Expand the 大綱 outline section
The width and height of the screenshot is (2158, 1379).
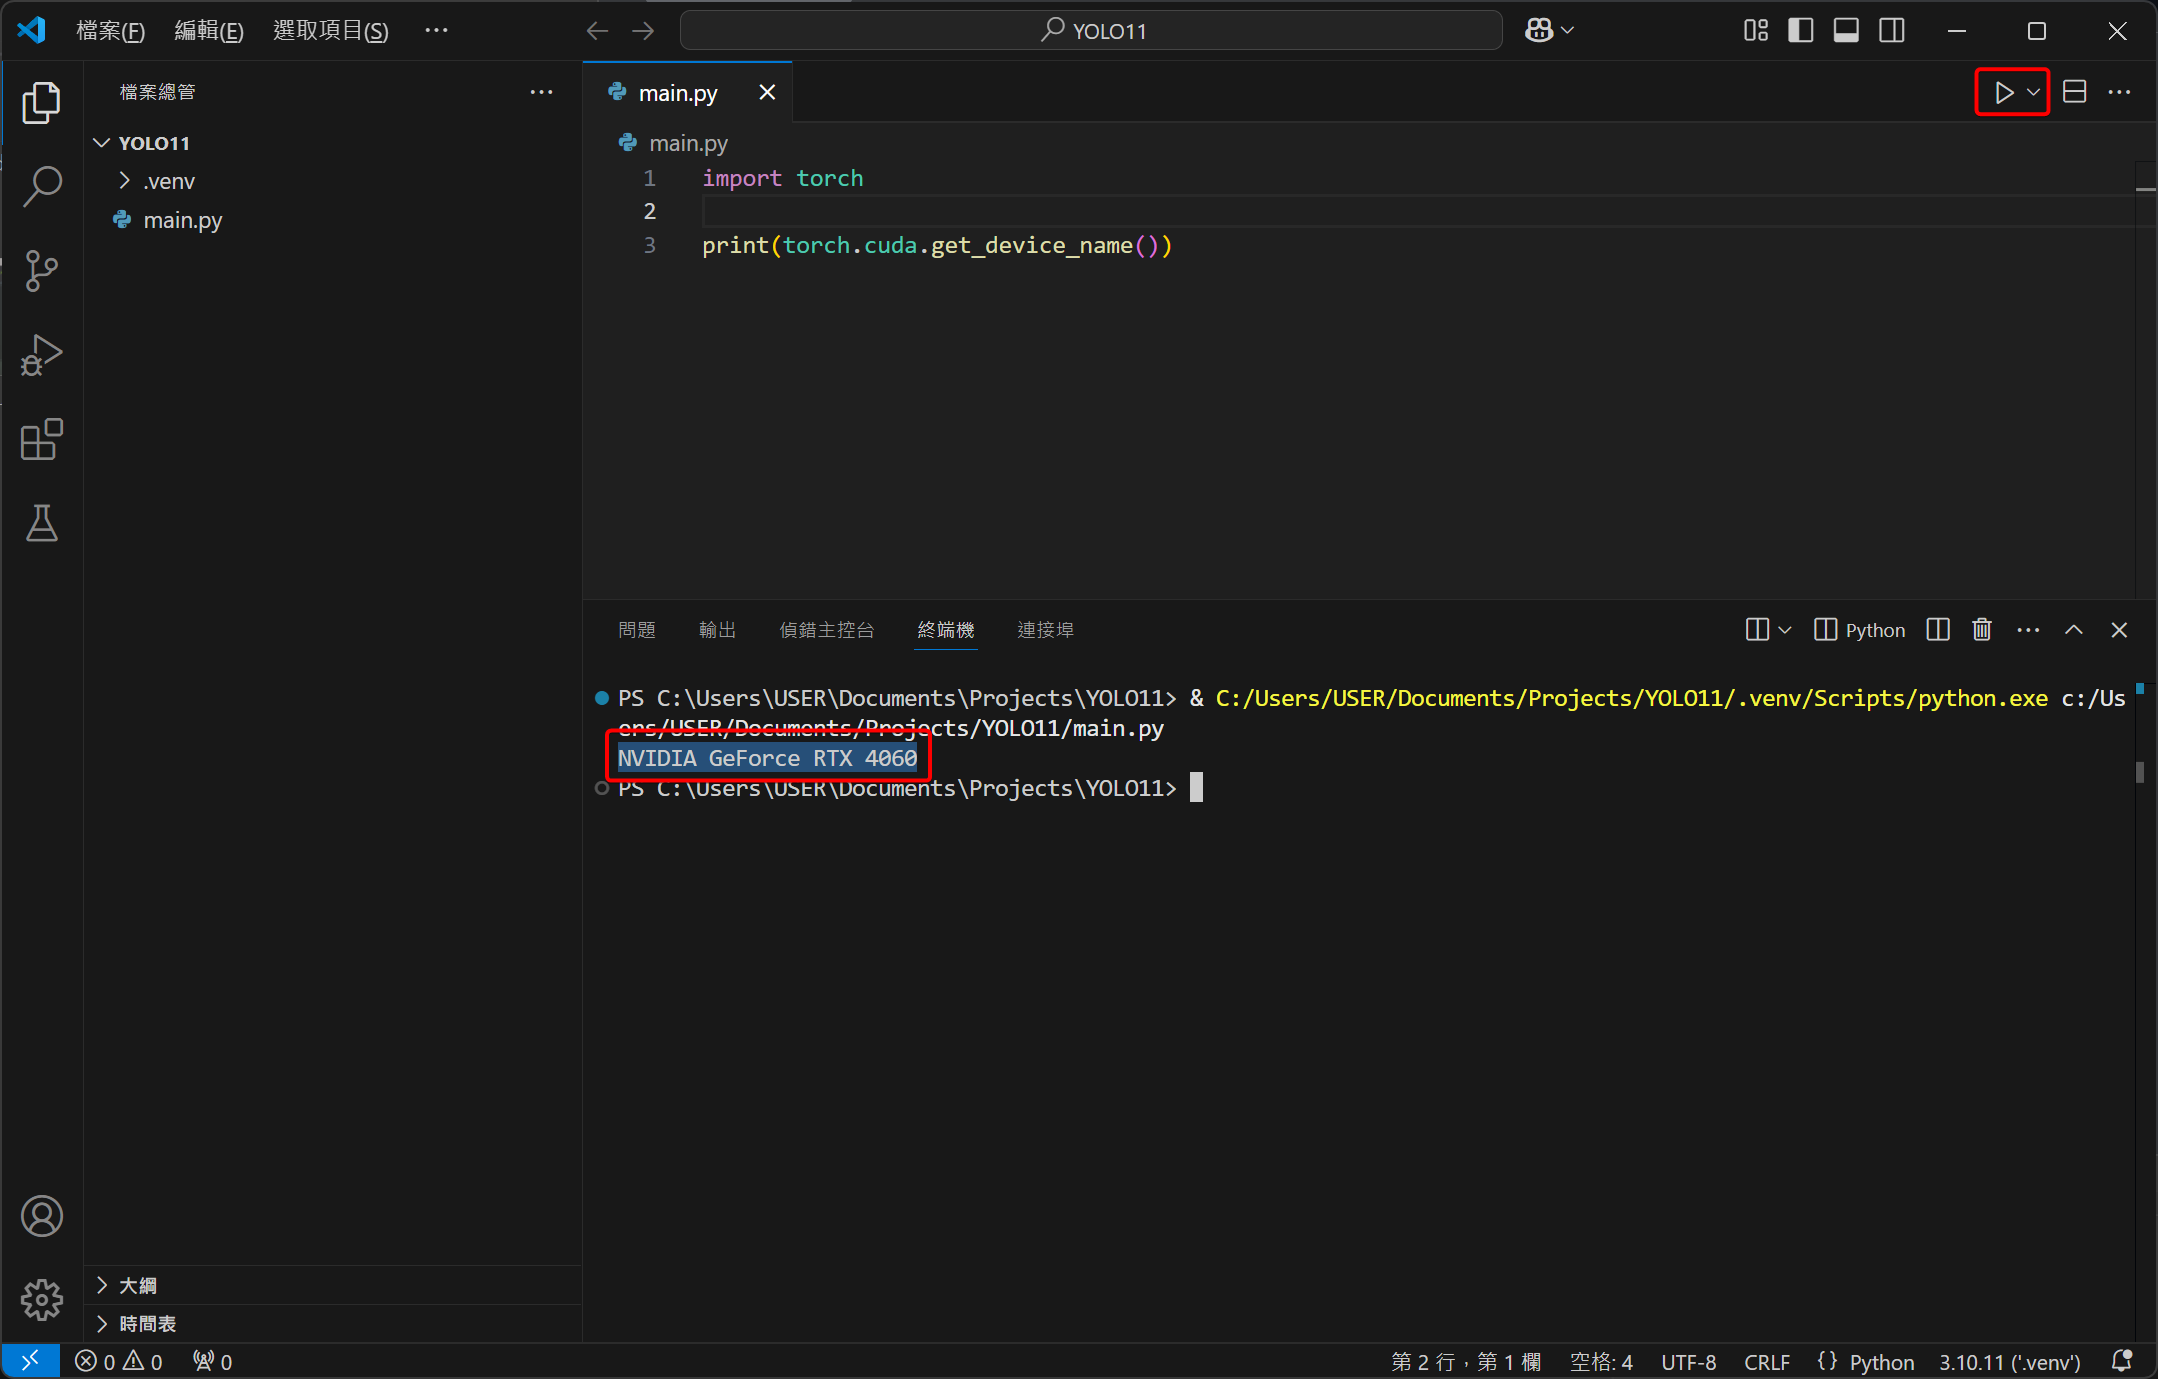tap(137, 1285)
